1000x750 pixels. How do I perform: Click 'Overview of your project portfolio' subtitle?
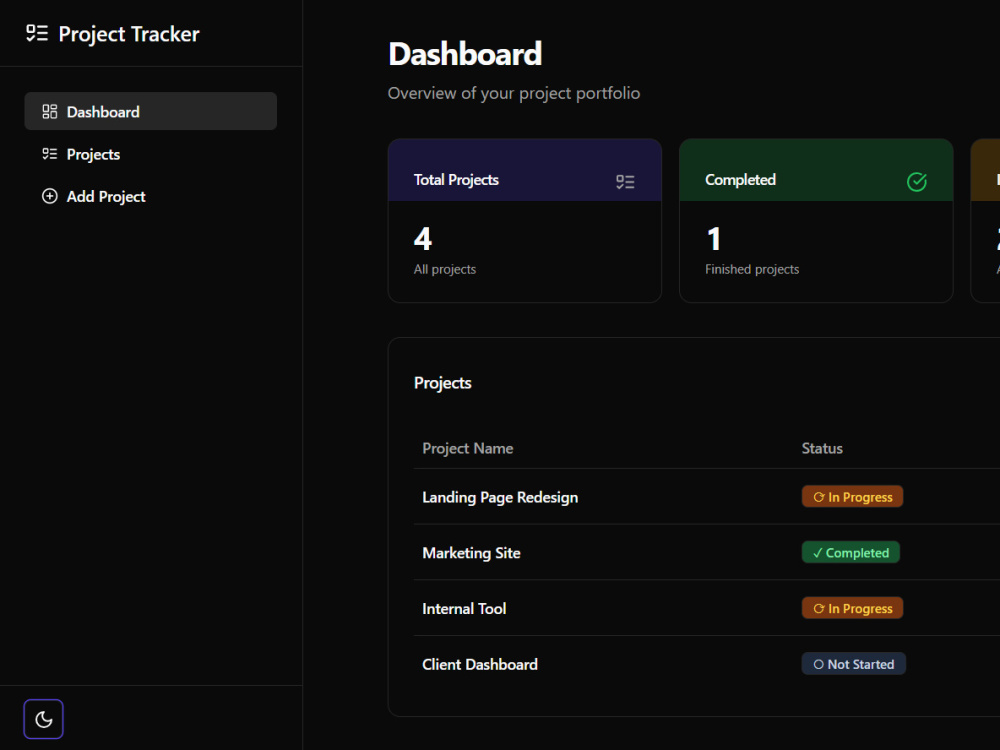click(x=514, y=93)
